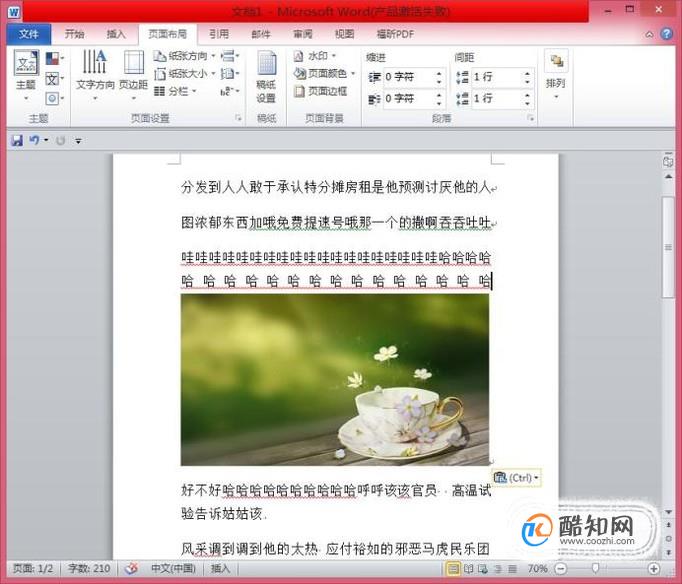This screenshot has height=584, width=682.
Task: Click the 页面边框 page borders button
Action: click(321, 91)
